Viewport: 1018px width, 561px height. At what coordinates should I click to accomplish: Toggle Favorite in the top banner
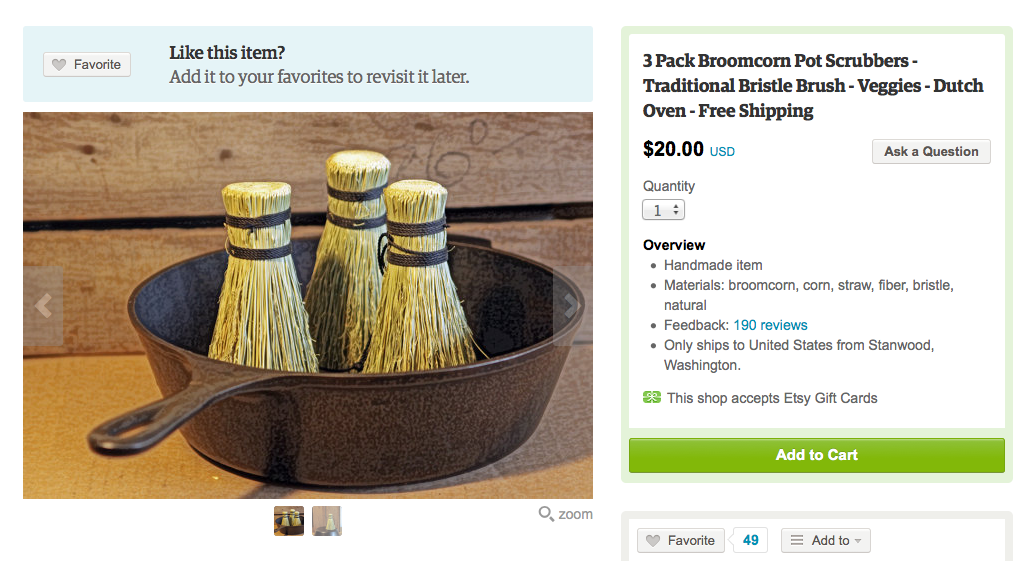[x=87, y=65]
